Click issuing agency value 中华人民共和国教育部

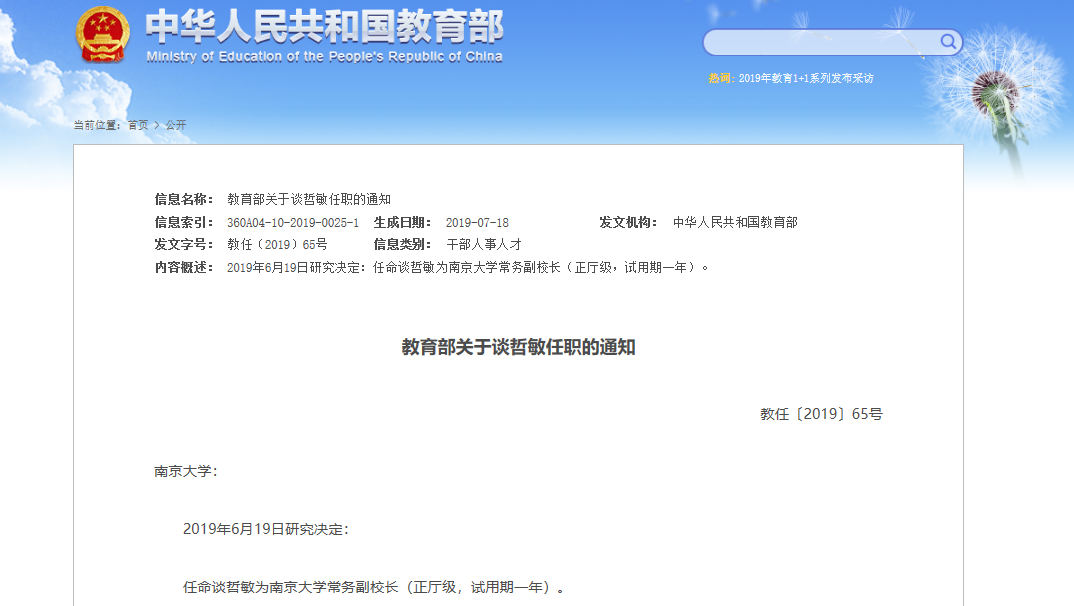[735, 222]
